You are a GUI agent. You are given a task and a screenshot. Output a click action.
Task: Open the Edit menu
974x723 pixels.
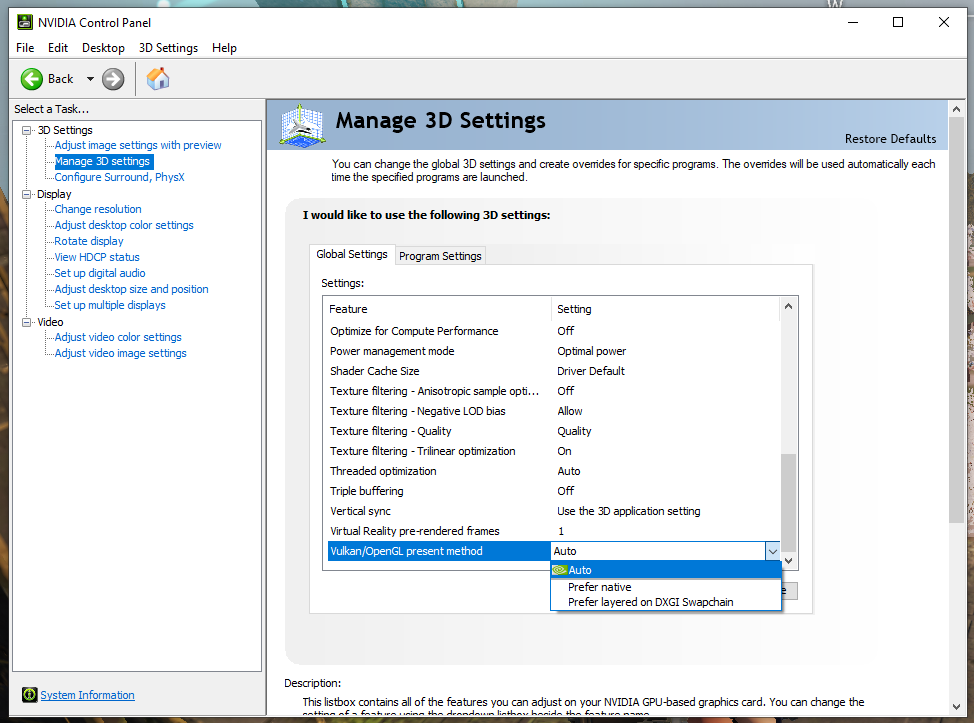point(58,48)
